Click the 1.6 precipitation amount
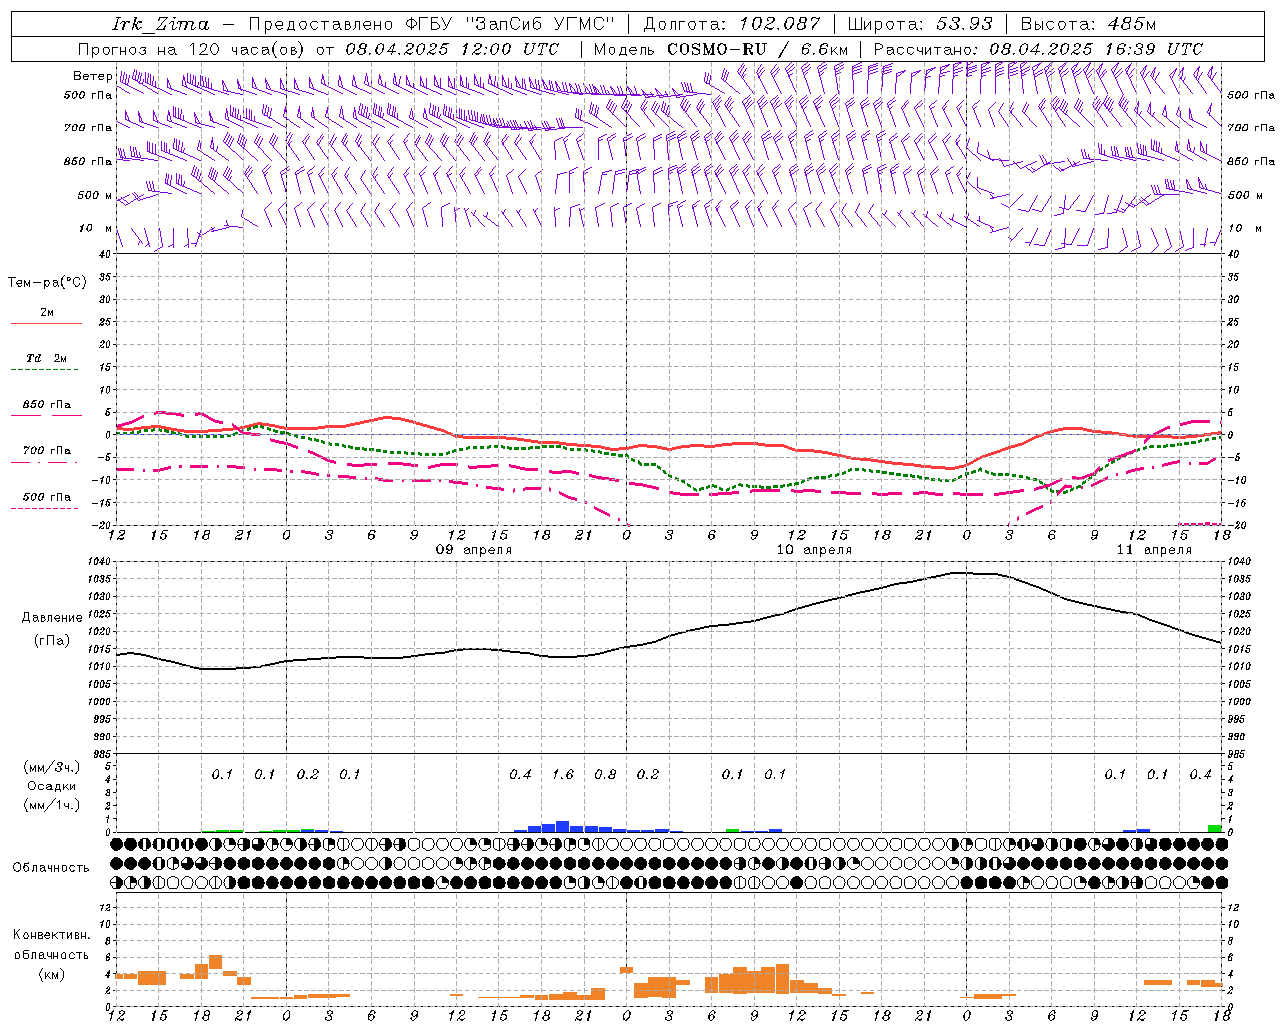Image resolution: width=1280 pixels, height=1024 pixels. (563, 775)
